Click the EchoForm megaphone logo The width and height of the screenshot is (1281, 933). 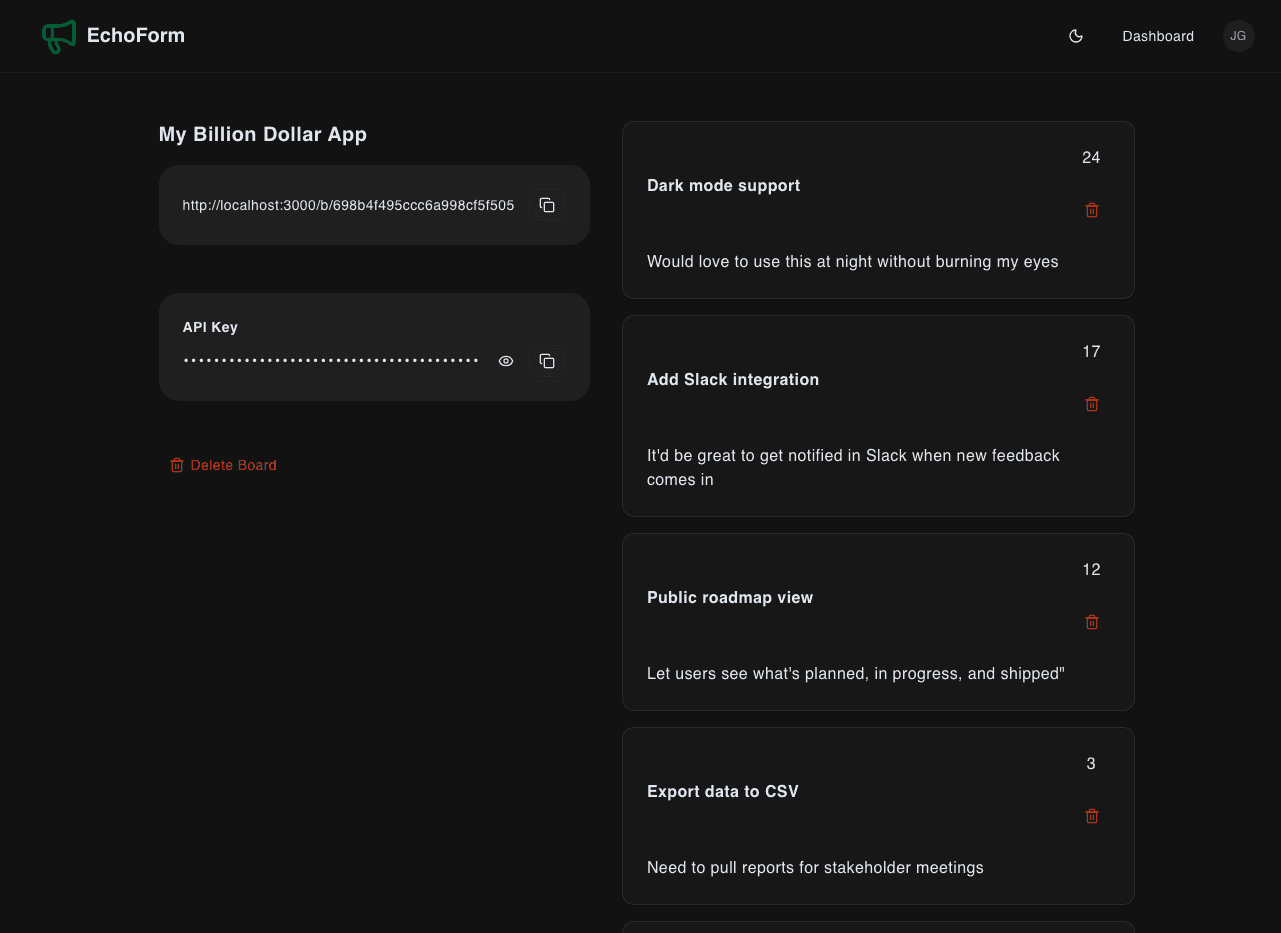click(x=58, y=36)
